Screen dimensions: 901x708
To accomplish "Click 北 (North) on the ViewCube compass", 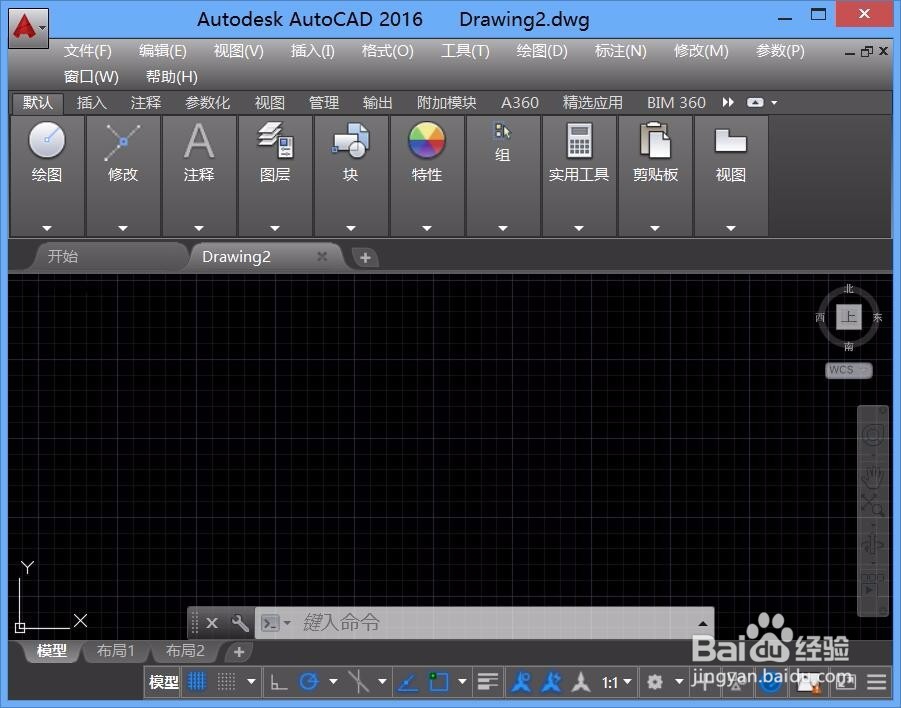I will click(x=849, y=288).
